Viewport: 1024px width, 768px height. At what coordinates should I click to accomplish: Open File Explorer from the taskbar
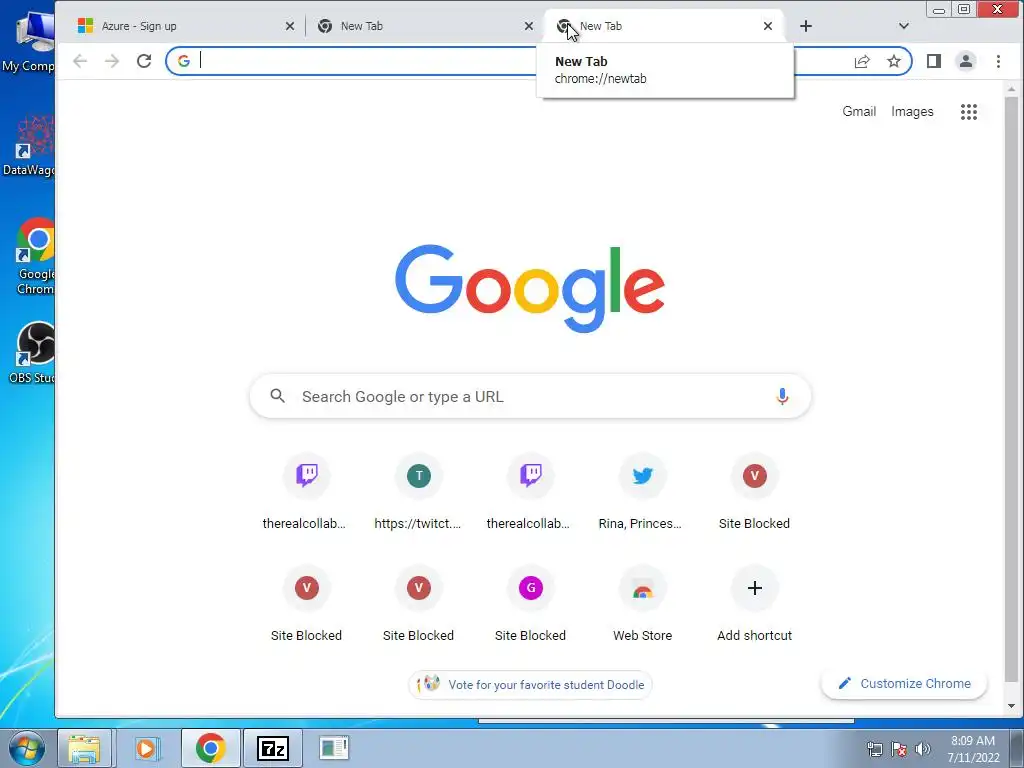coord(84,748)
